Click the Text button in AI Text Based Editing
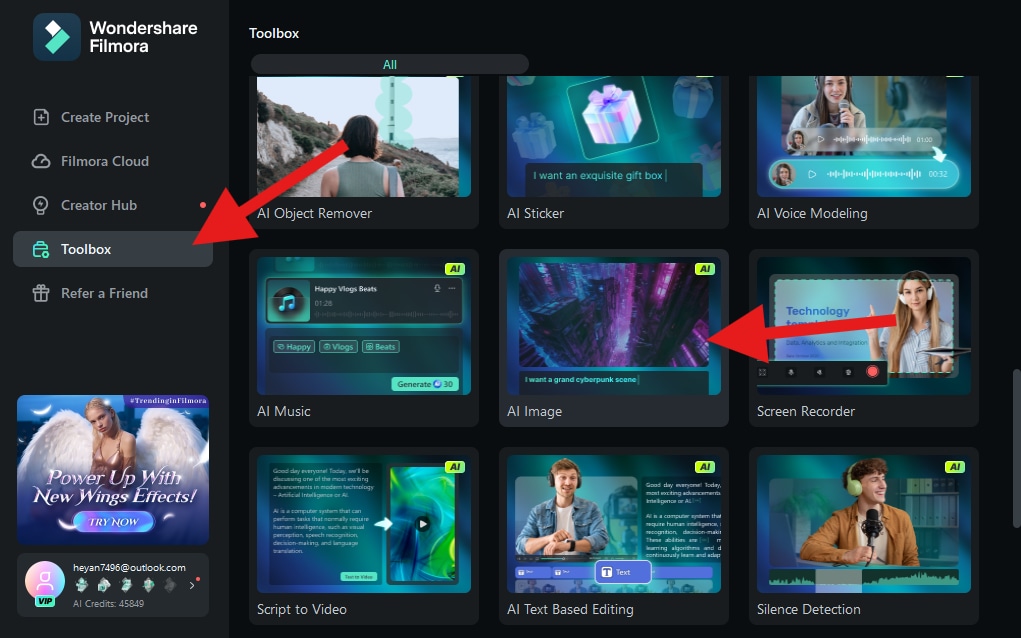The height and width of the screenshot is (638, 1021). (623, 572)
